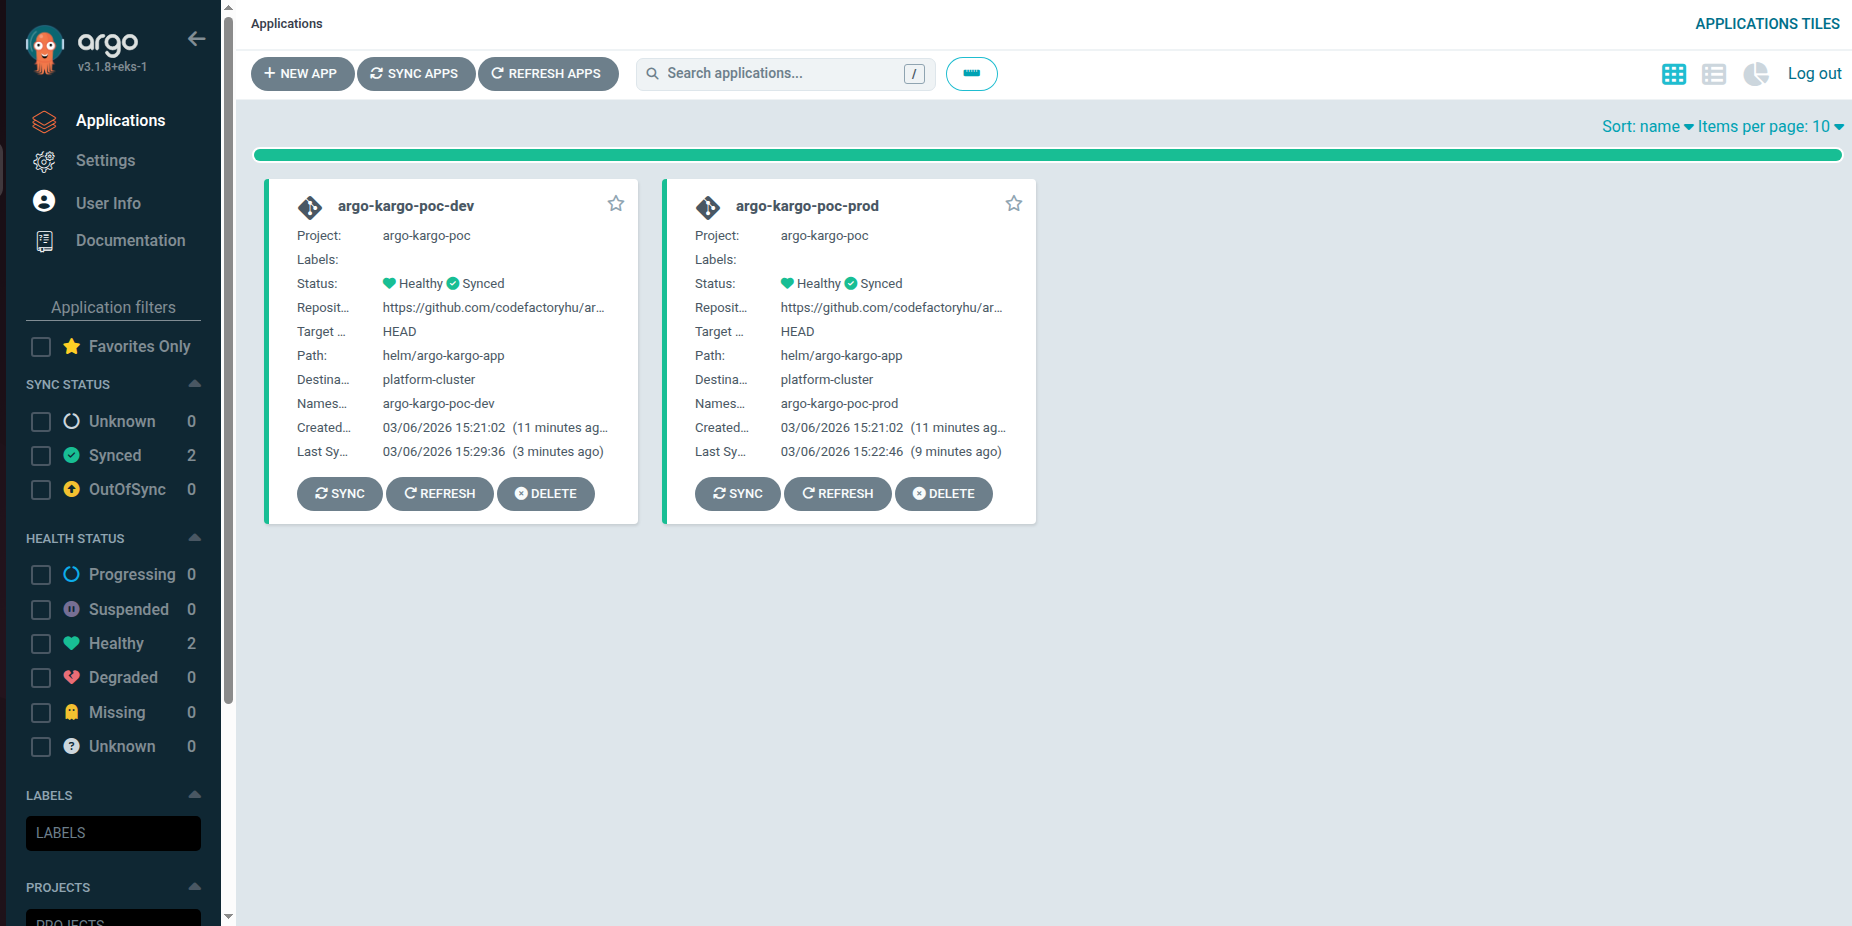Collapse the HEALTH STATUS filter section
The image size is (1852, 926).
point(195,537)
